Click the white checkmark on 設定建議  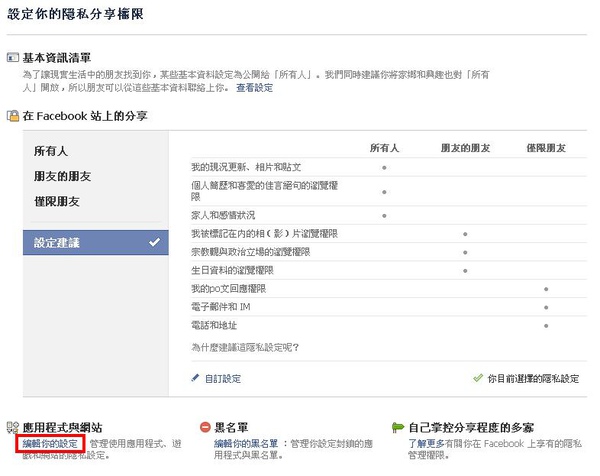154,242
